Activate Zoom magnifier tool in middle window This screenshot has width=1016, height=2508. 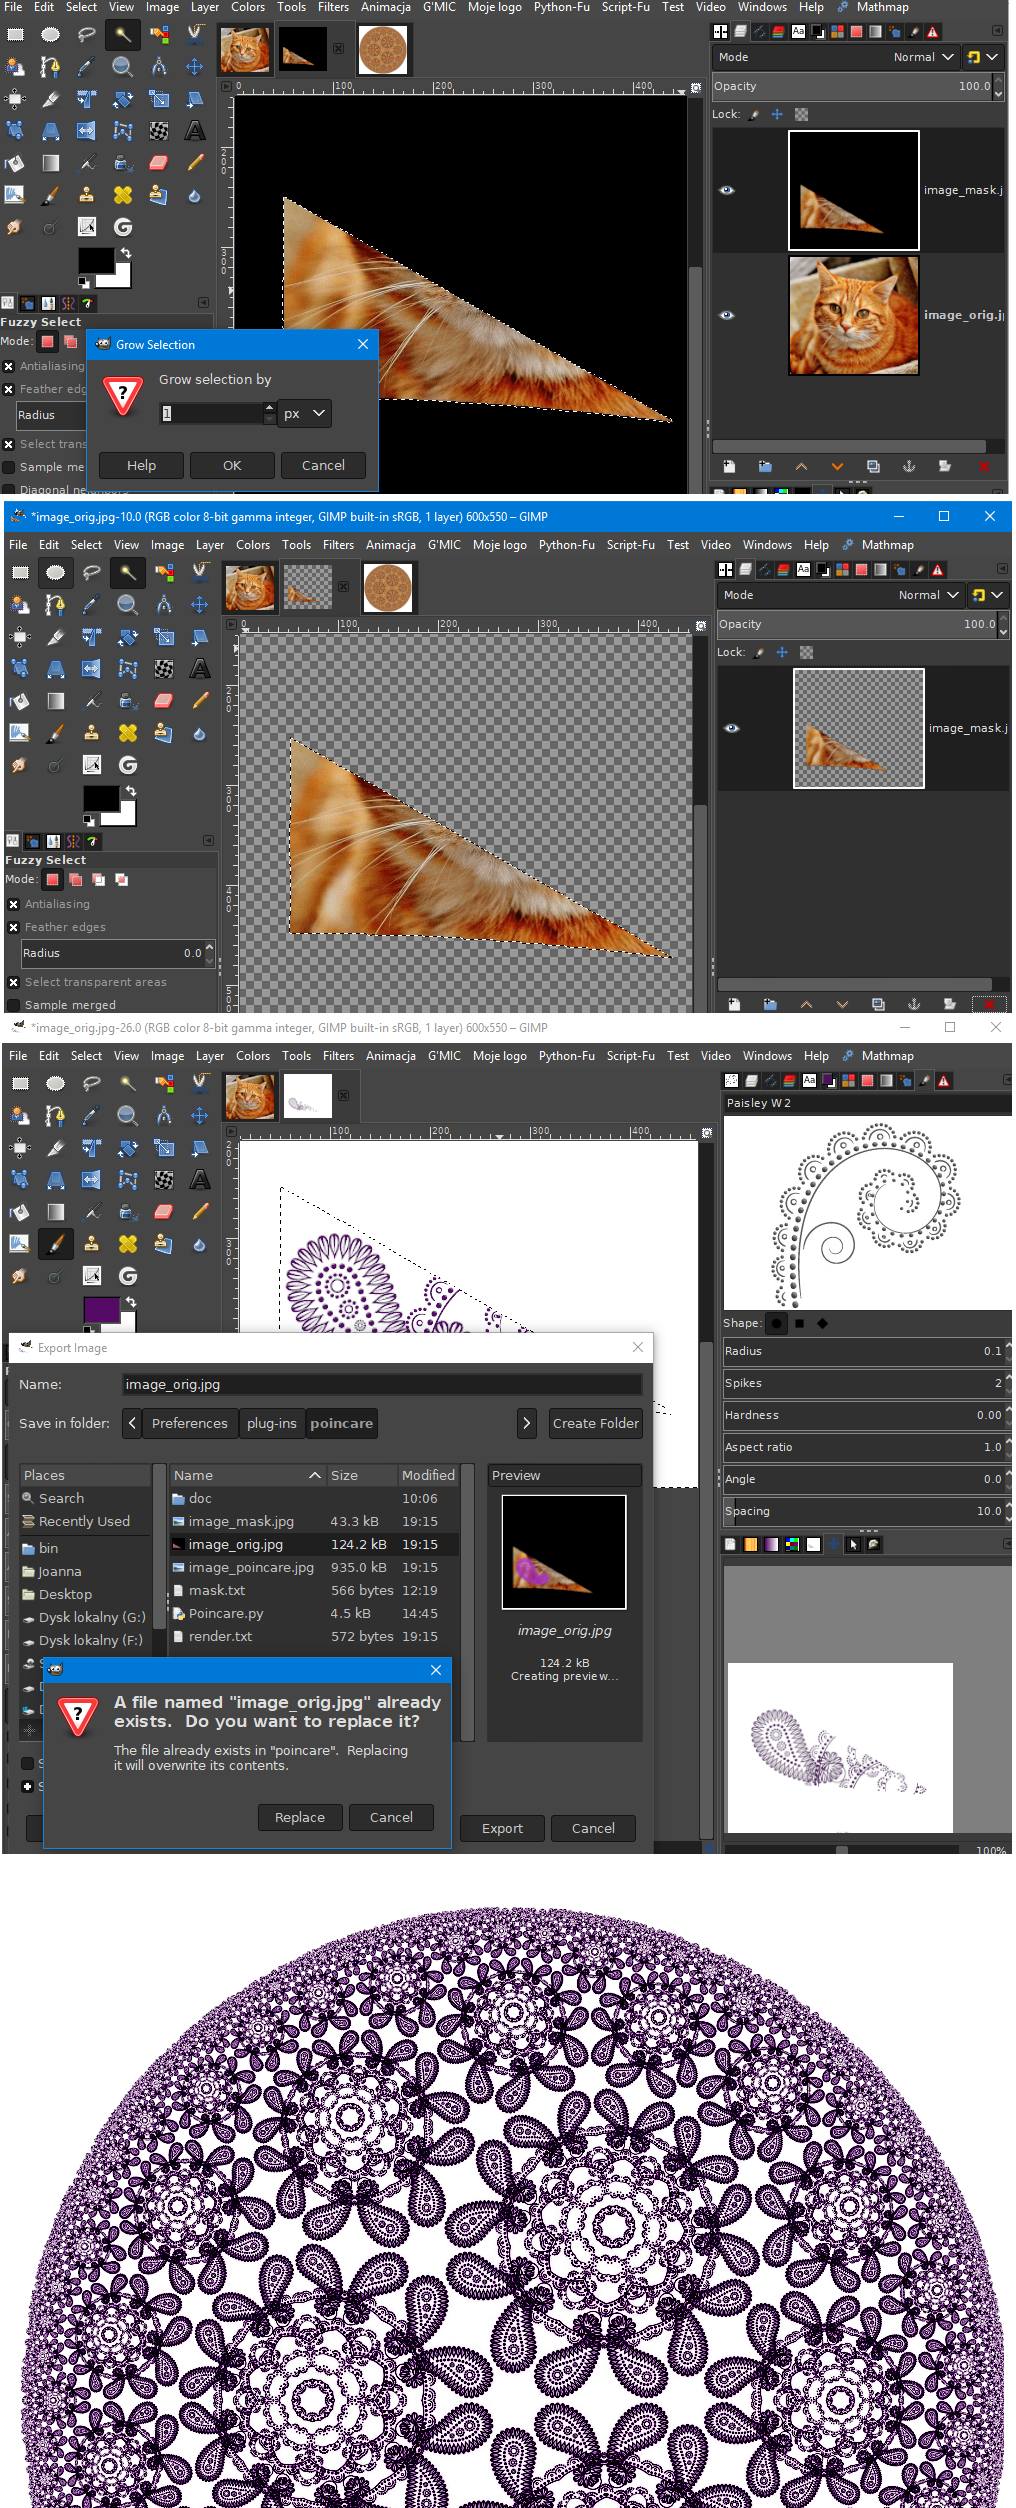pyautogui.click(x=127, y=605)
